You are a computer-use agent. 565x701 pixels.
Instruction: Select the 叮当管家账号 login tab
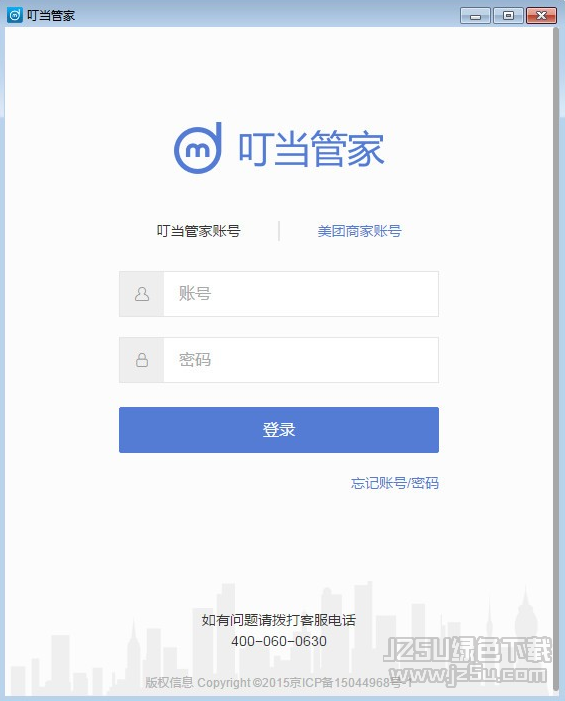coord(198,231)
